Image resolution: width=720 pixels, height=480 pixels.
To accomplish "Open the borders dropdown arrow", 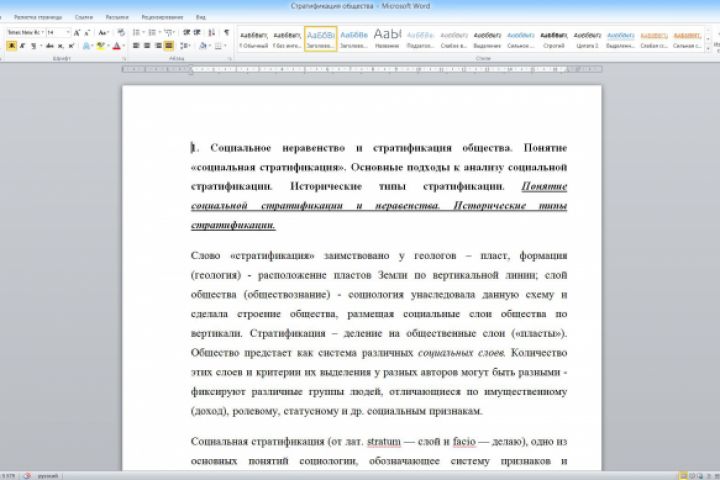I will click(225, 46).
